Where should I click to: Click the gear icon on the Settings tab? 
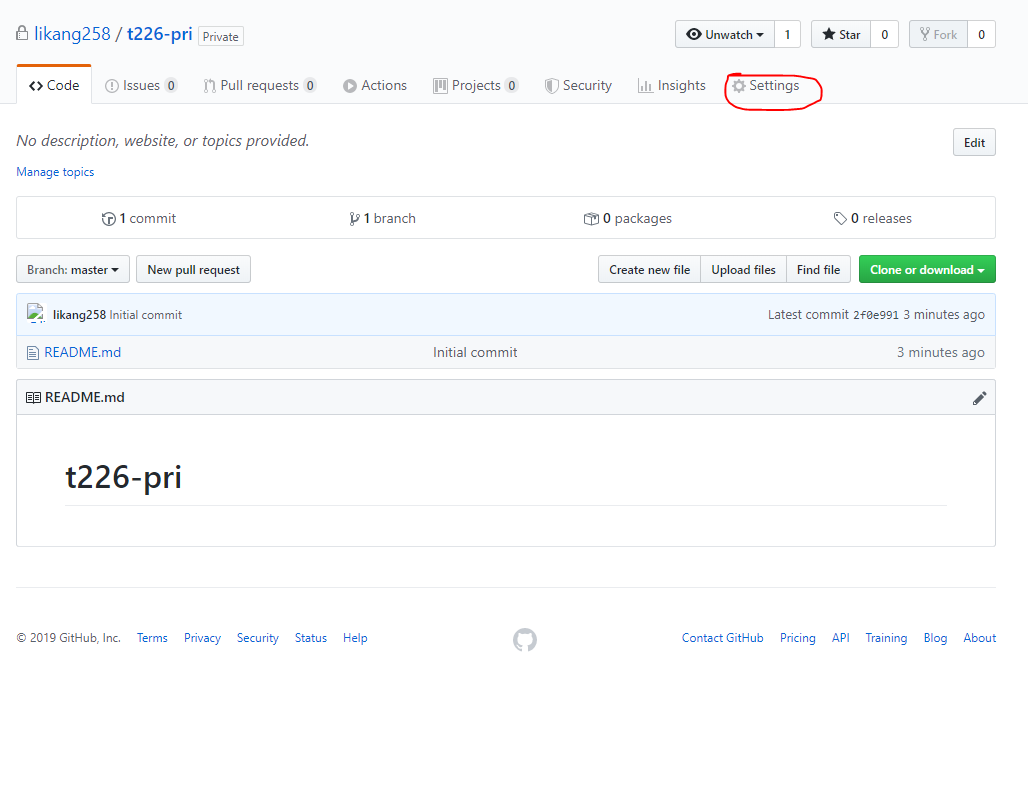(x=739, y=86)
